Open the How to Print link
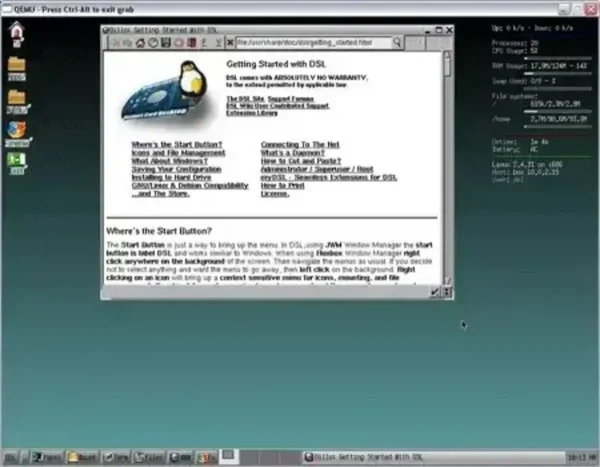The width and height of the screenshot is (600, 467). (x=282, y=186)
